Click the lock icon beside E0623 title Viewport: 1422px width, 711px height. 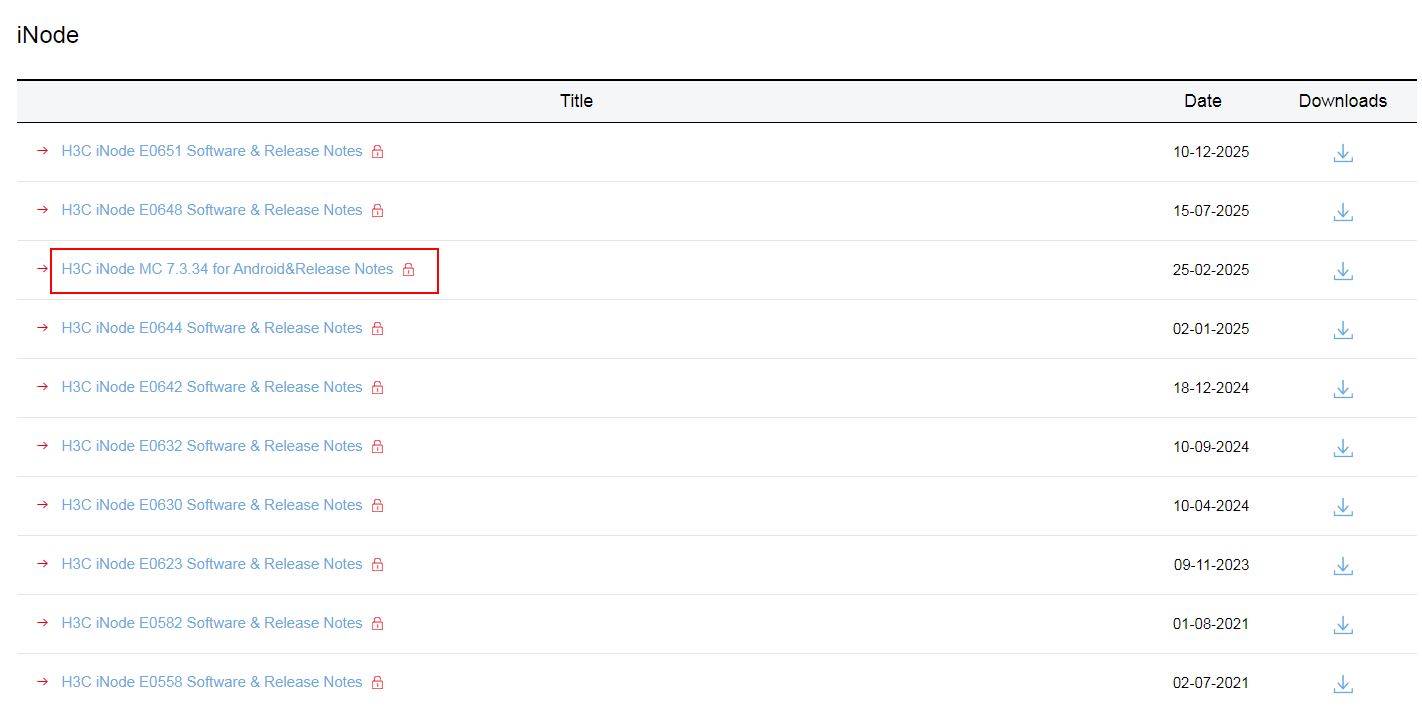click(x=377, y=565)
